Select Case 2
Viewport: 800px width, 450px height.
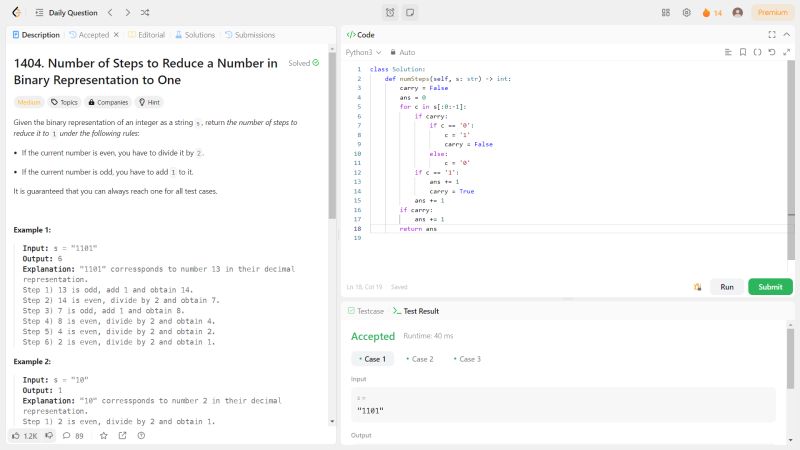tap(419, 359)
